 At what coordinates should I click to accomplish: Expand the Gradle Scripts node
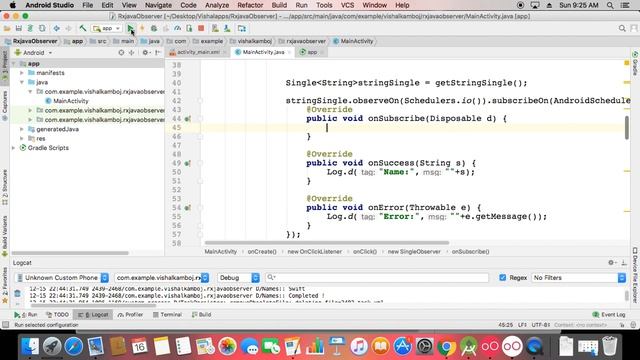pyautogui.click(x=13, y=148)
